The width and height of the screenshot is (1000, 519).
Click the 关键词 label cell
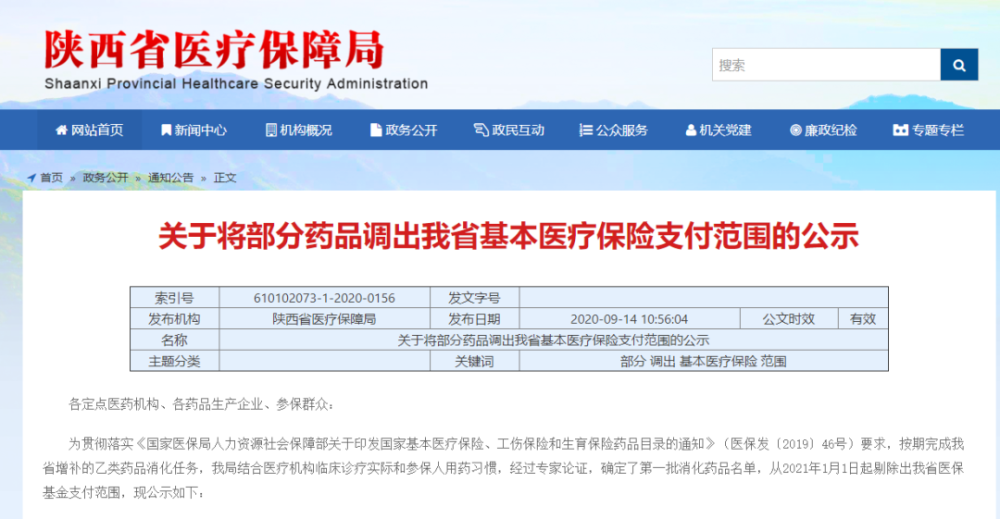474,362
